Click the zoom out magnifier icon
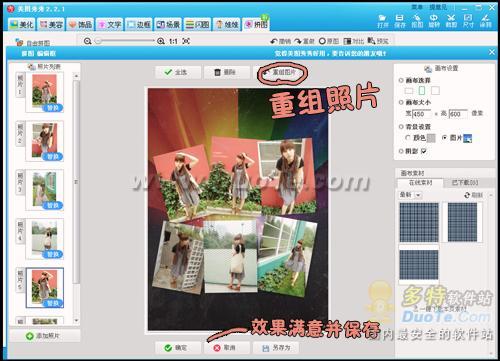This screenshot has width=500, height=361. click(x=87, y=41)
